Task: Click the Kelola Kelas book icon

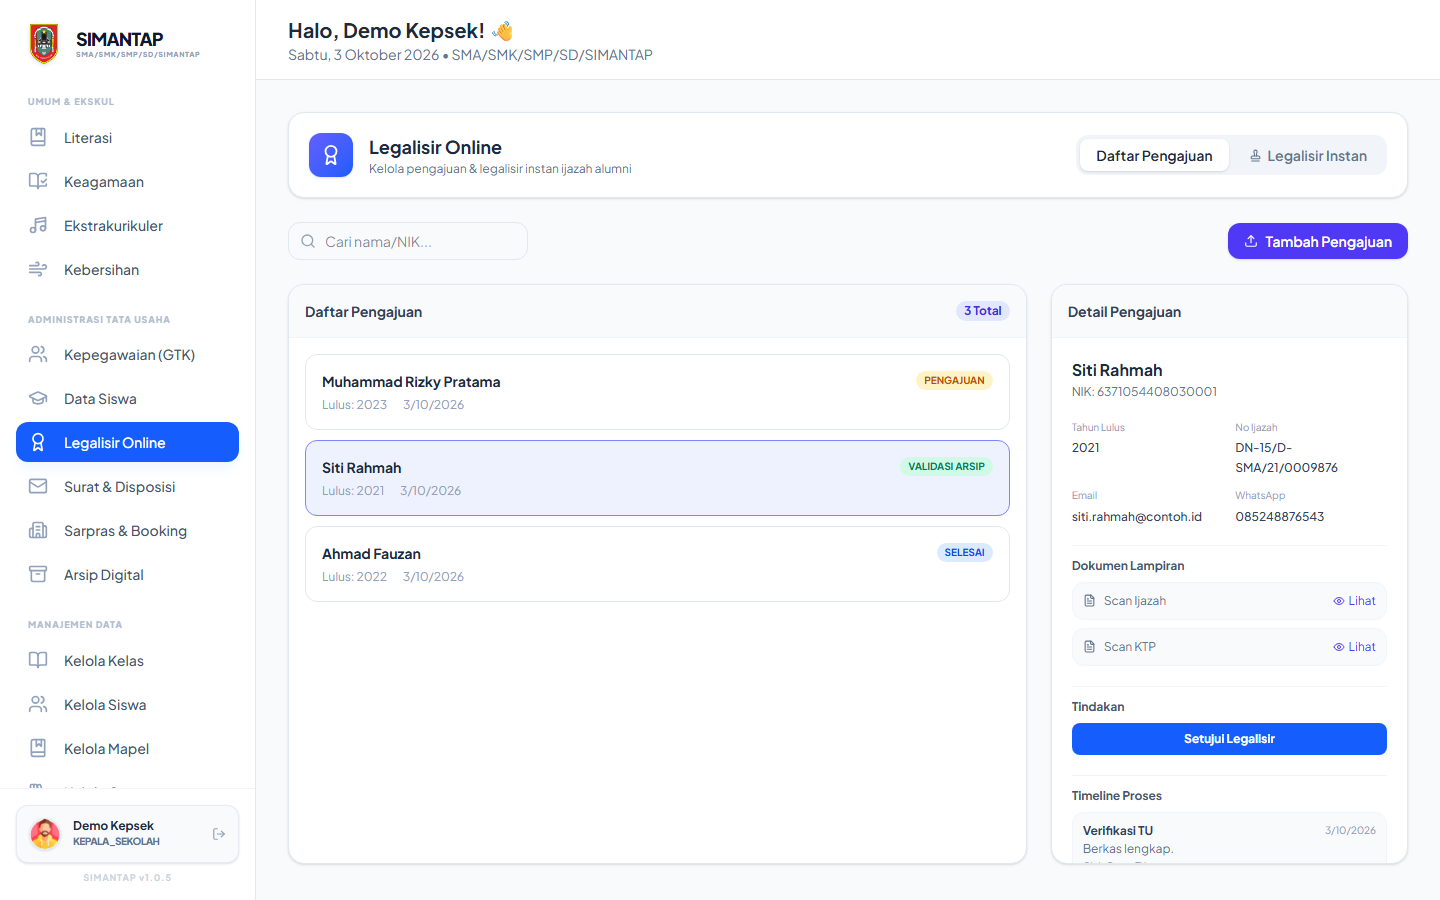Action: click(38, 661)
